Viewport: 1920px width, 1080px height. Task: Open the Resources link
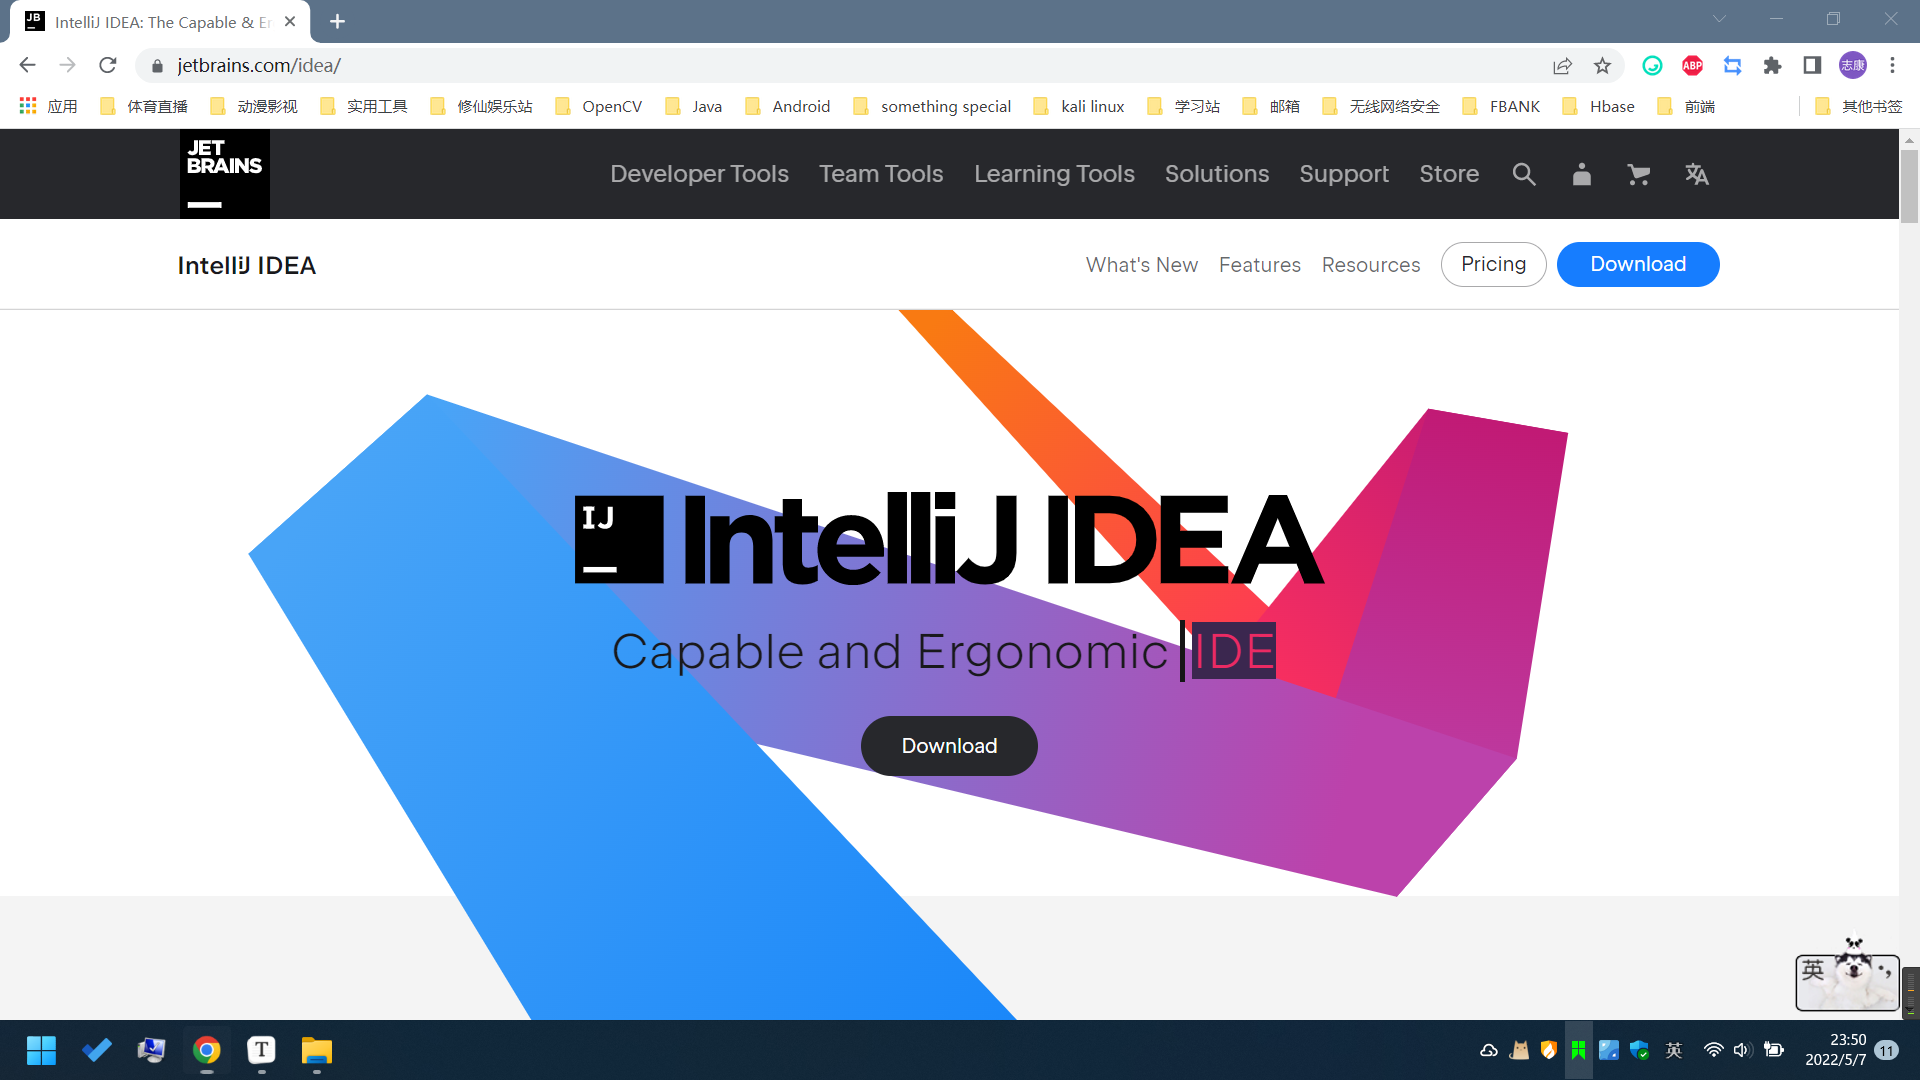[x=1371, y=265]
